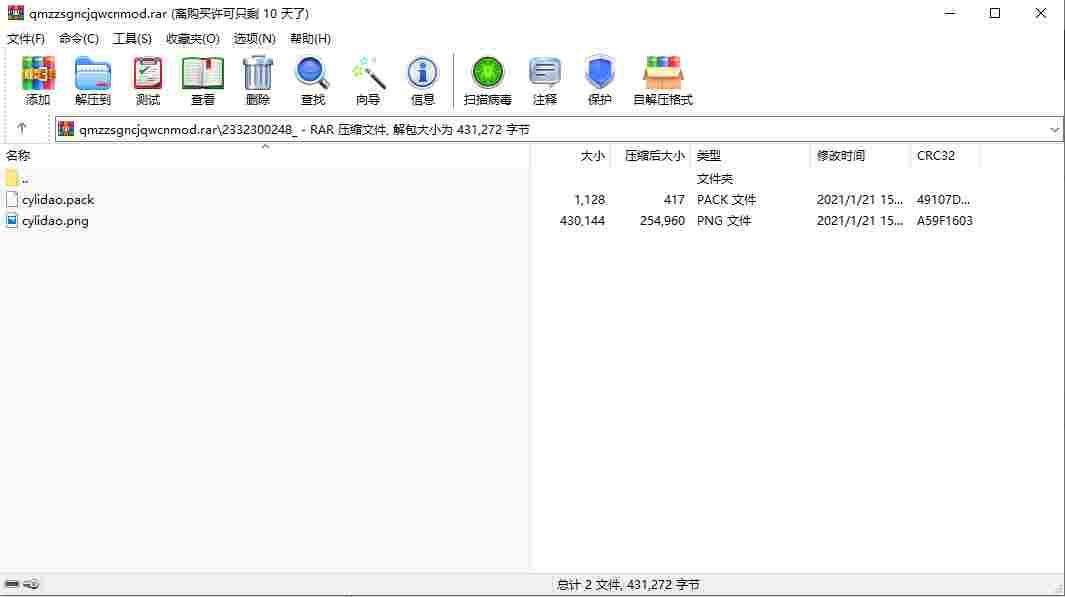Open the Options (选项) menu
1065x597 pixels.
255,39
